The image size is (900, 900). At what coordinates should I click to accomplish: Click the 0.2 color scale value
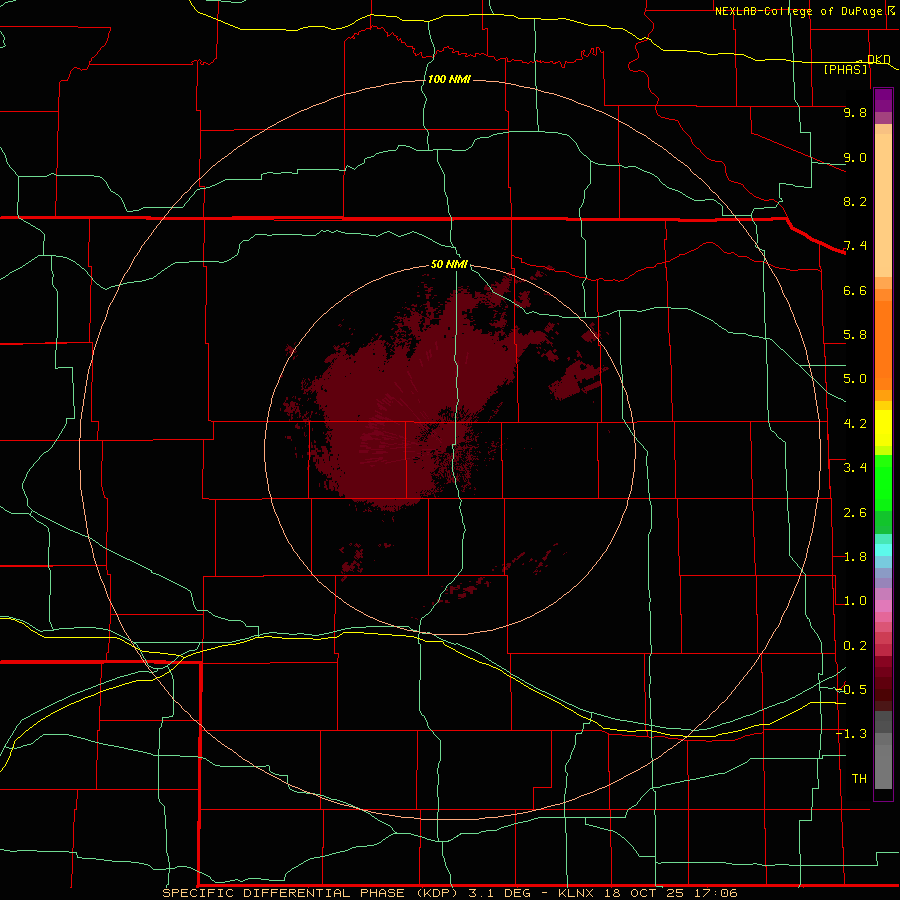click(855, 646)
